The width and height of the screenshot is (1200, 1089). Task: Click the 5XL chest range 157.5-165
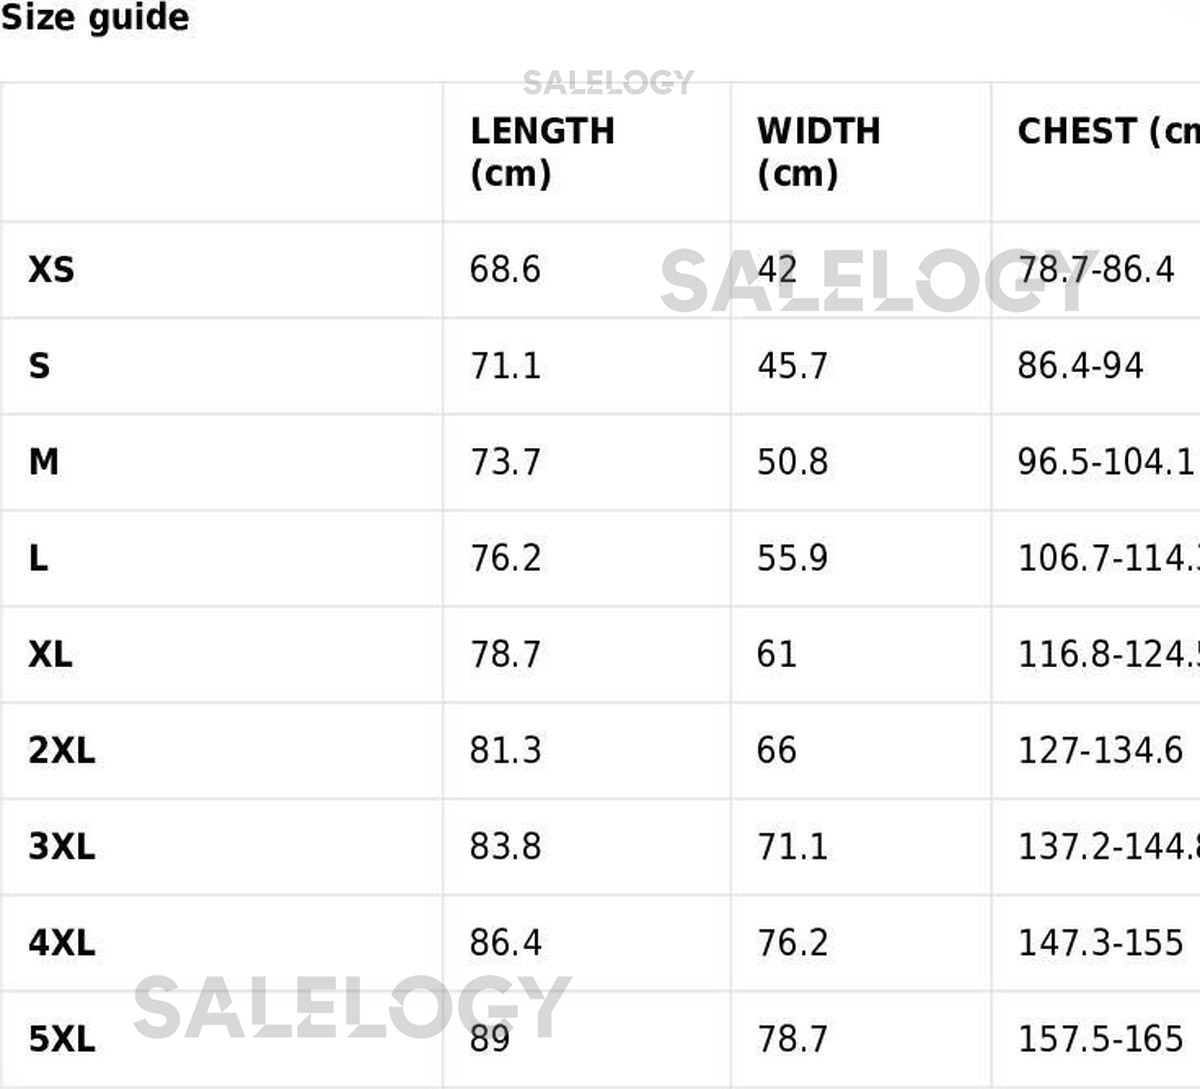pyautogui.click(x=1100, y=1039)
